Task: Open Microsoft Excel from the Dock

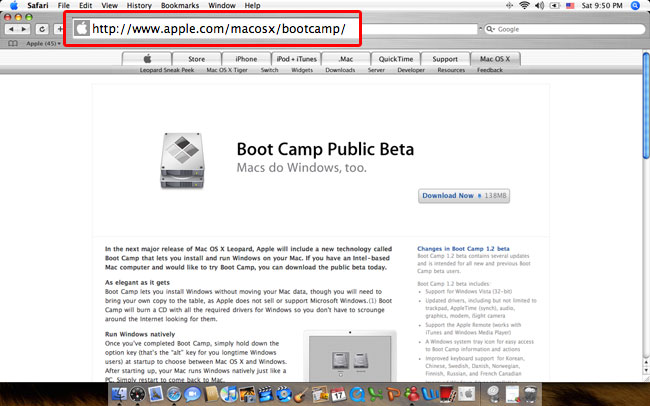Action: pos(375,394)
